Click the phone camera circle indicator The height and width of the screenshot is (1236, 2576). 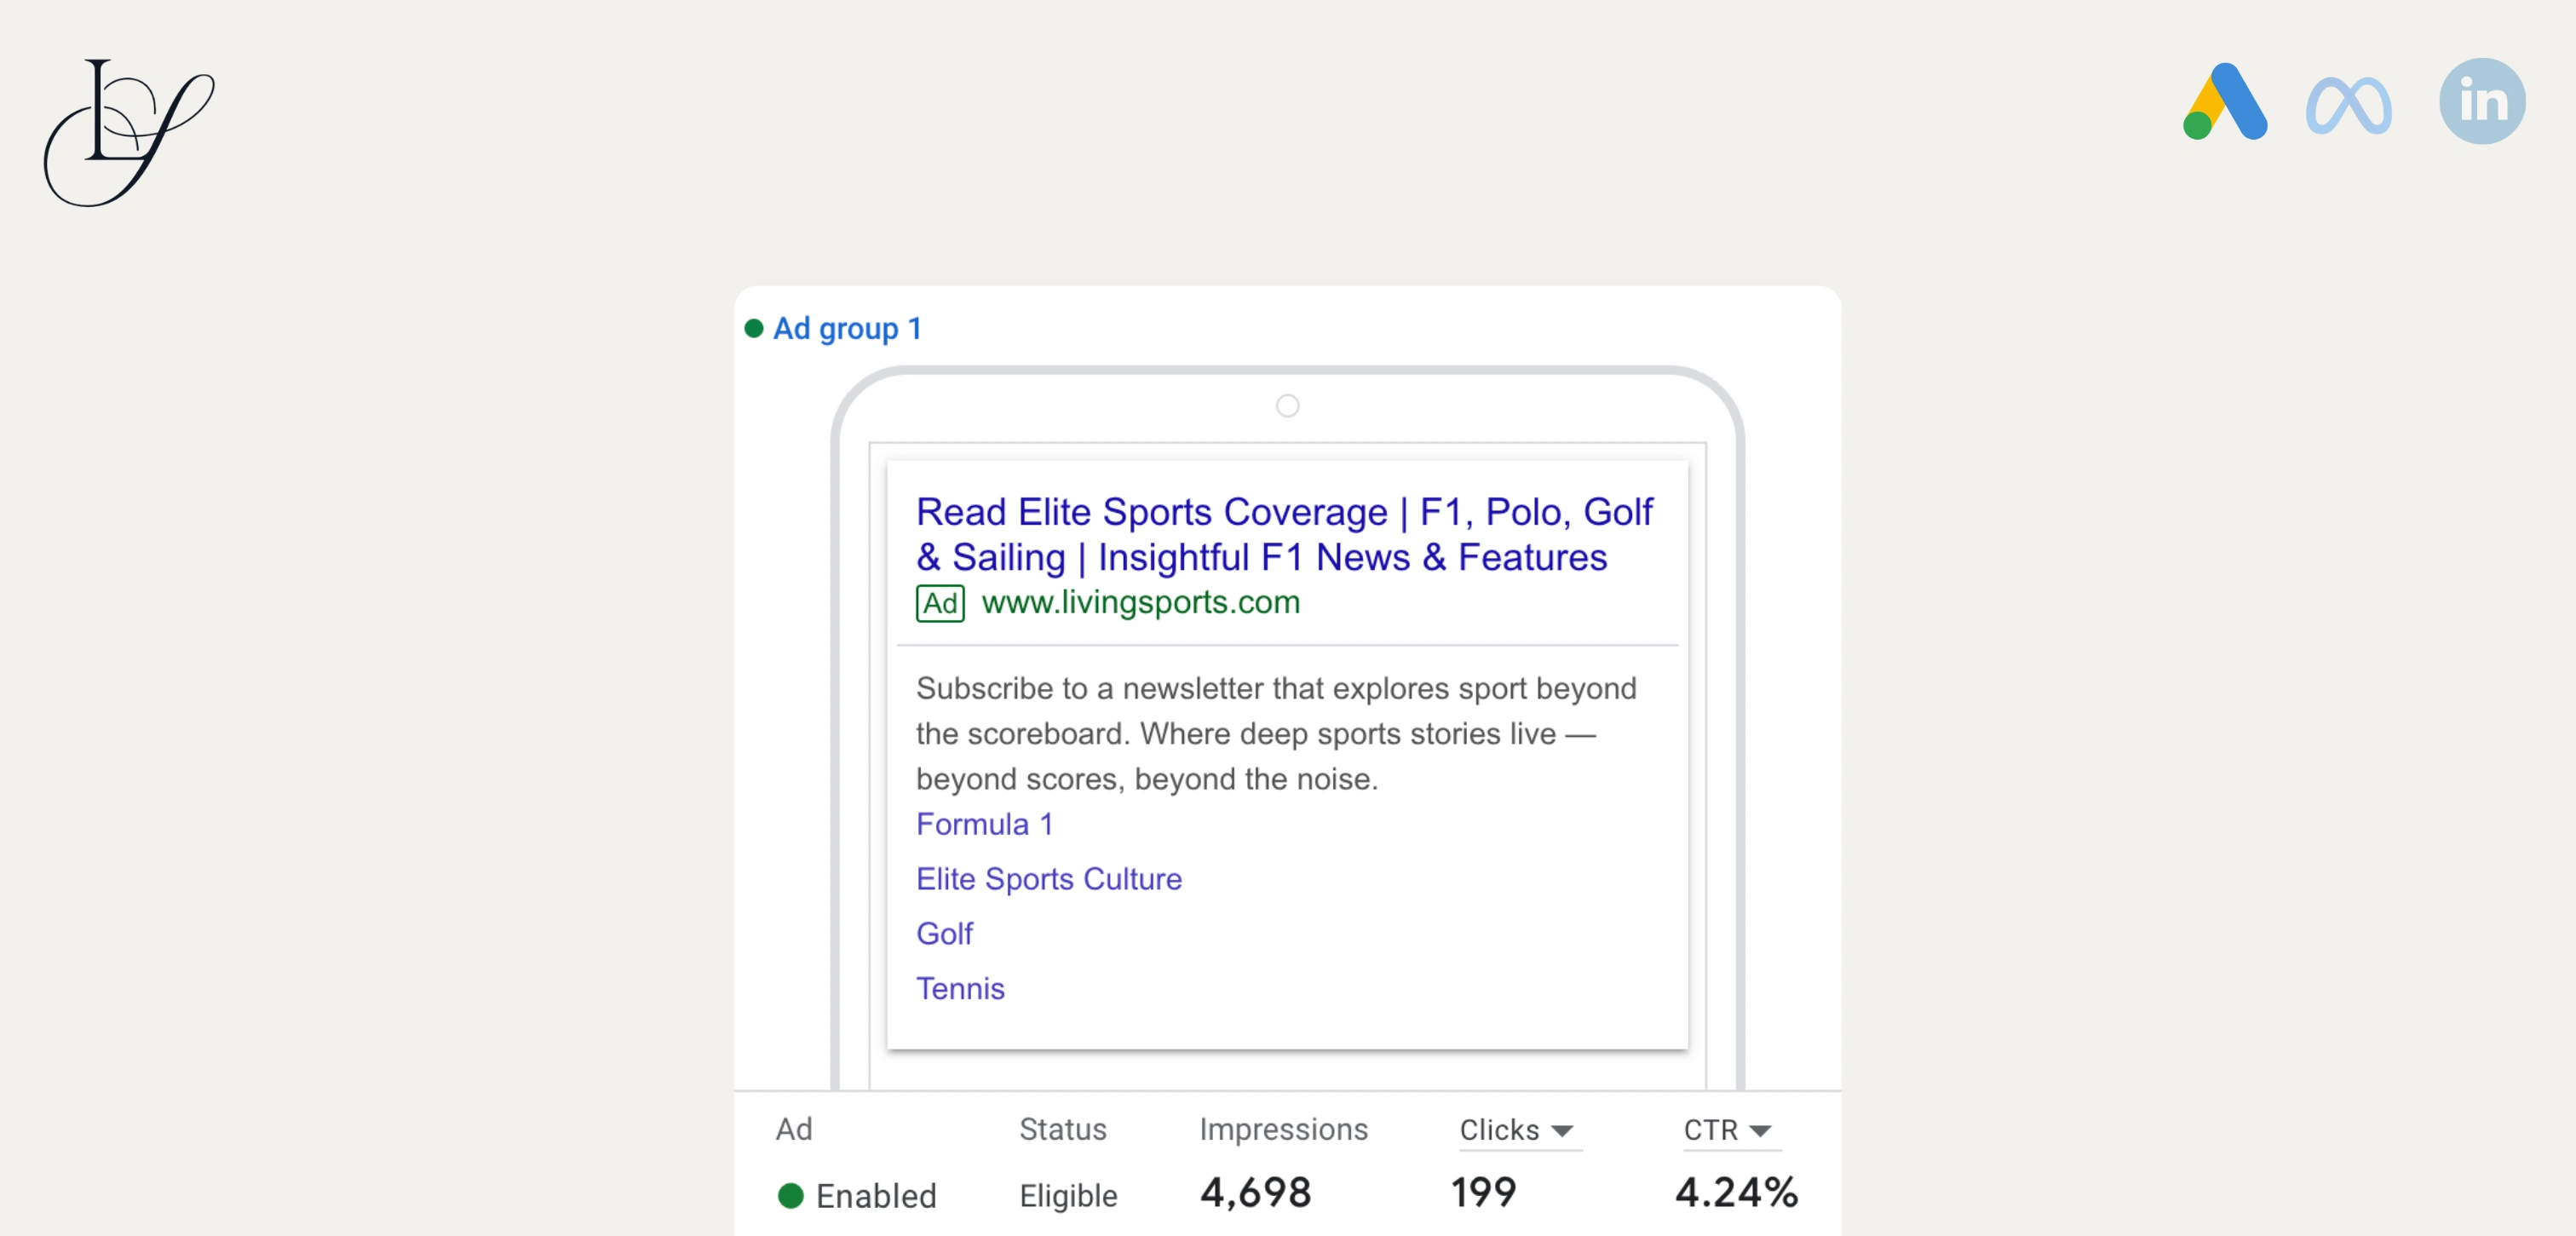click(1287, 405)
